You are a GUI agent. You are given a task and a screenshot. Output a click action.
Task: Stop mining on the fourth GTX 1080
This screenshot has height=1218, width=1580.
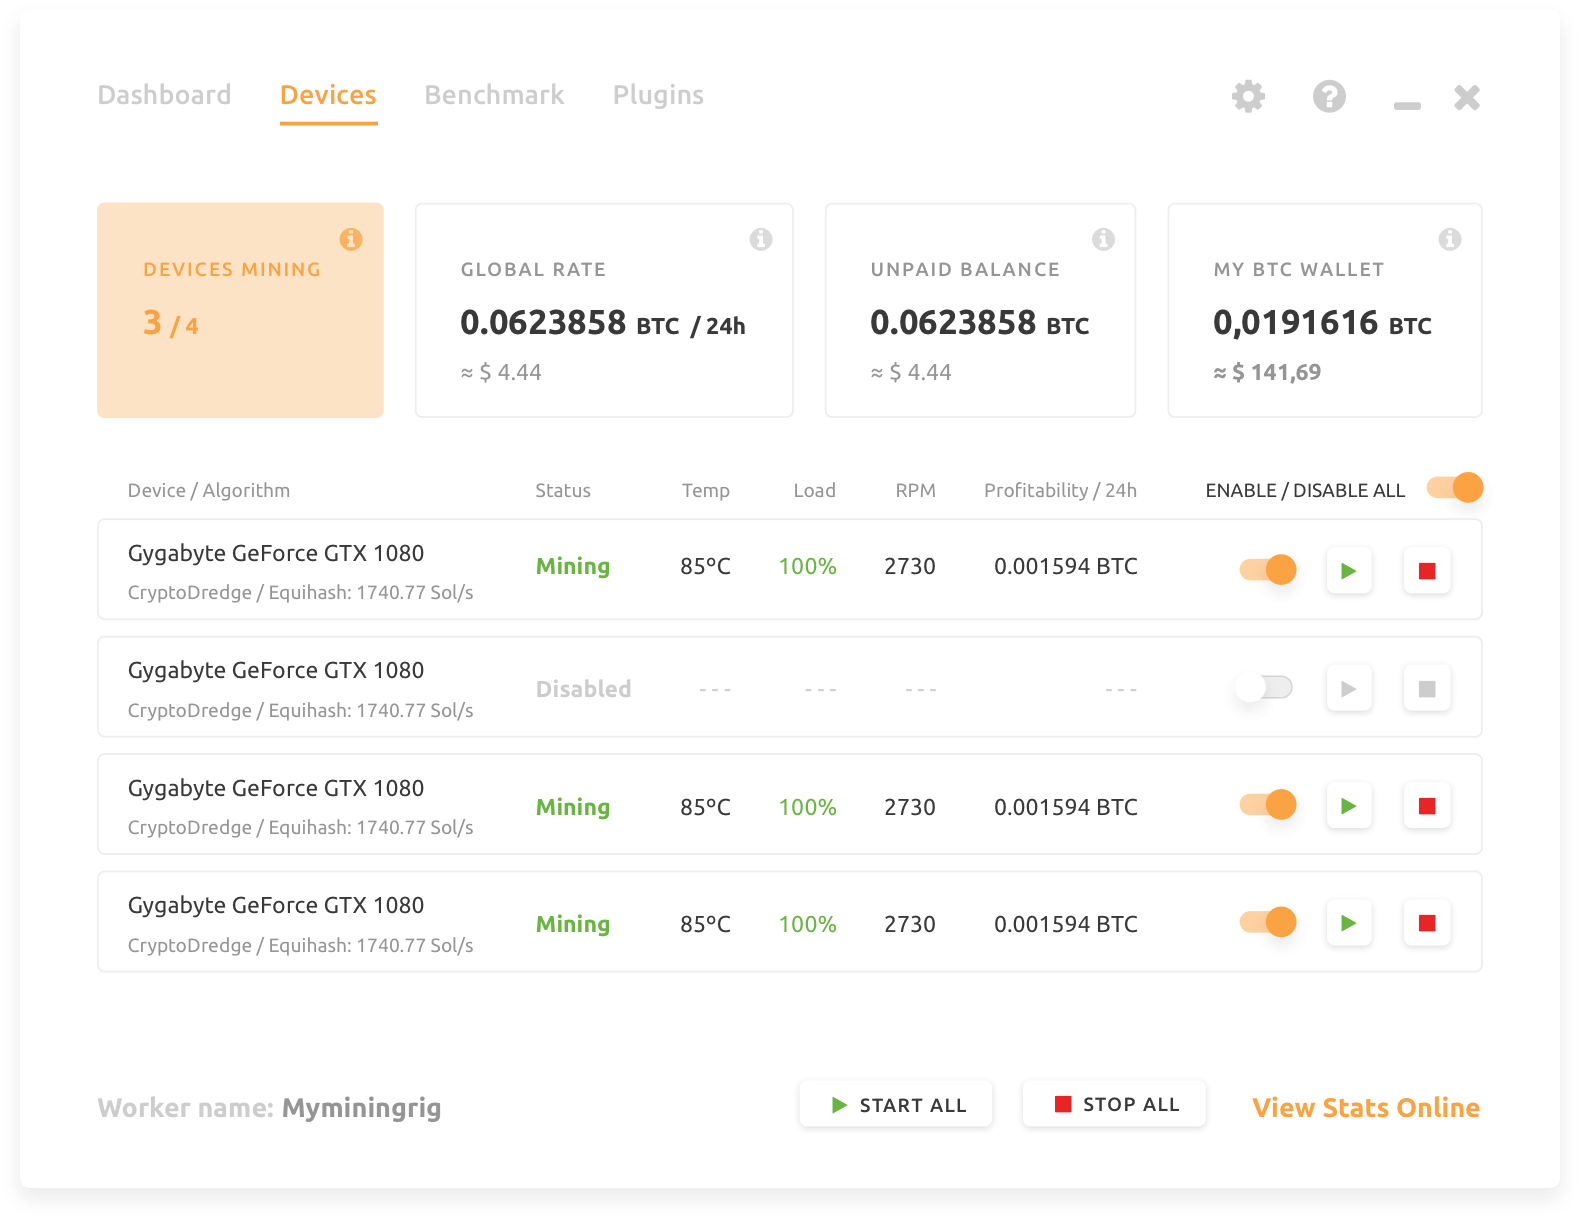coord(1427,923)
